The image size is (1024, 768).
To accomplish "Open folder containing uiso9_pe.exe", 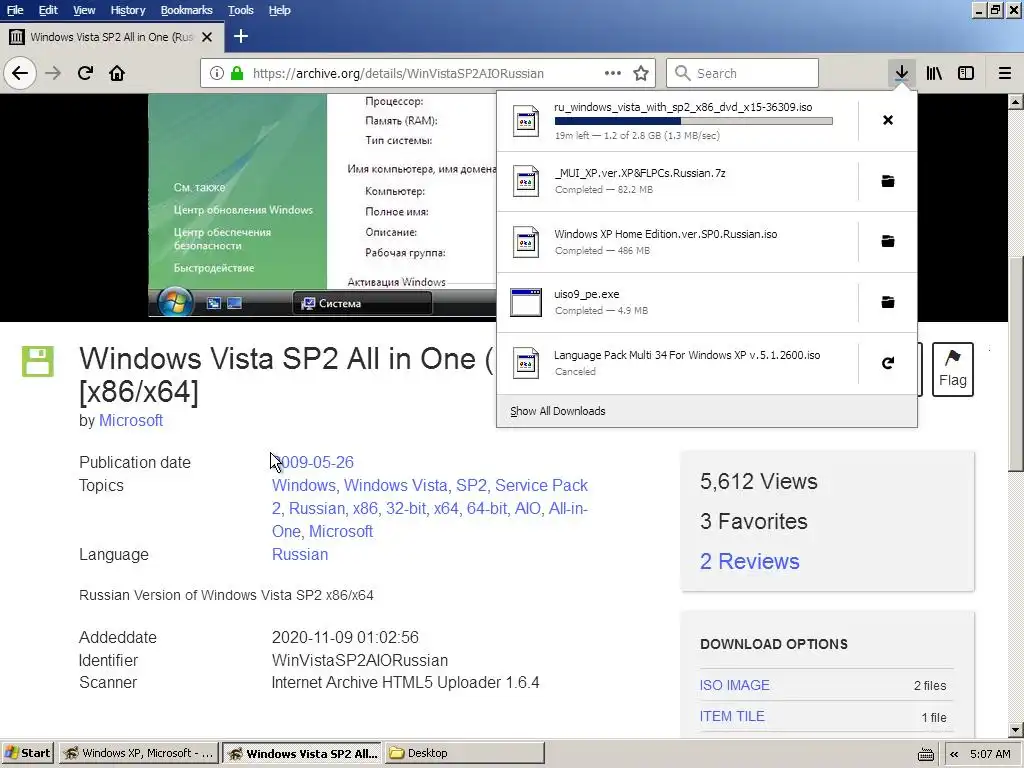I will [x=888, y=302].
